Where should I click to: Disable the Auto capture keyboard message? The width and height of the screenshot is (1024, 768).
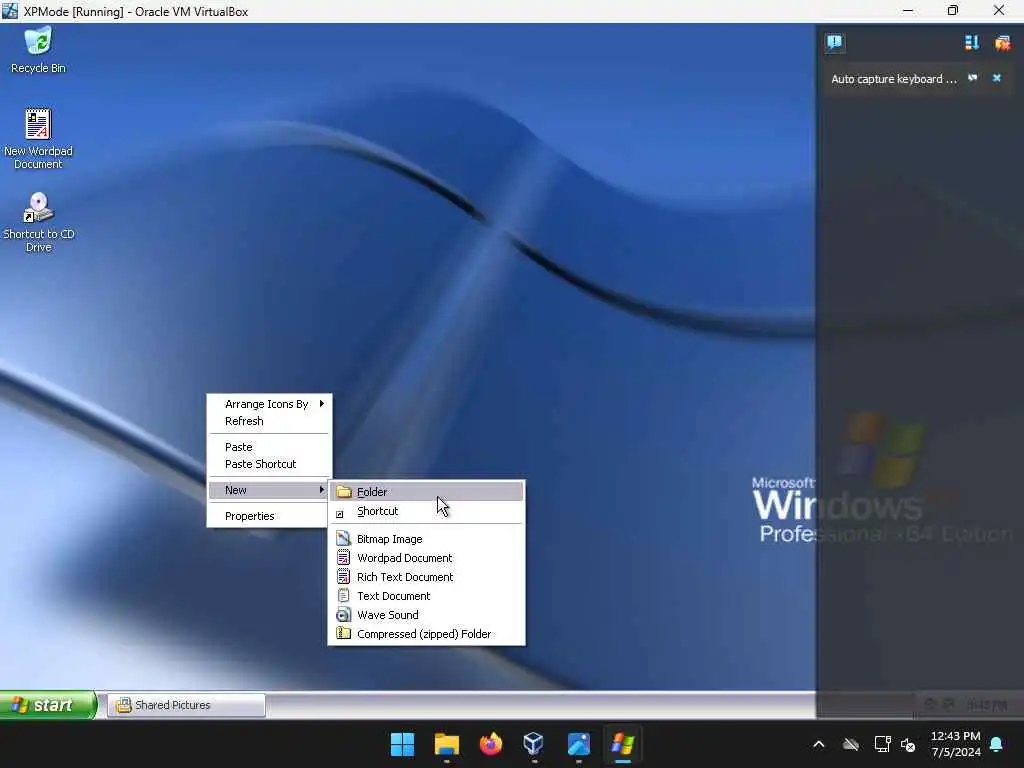pyautogui.click(x=973, y=78)
